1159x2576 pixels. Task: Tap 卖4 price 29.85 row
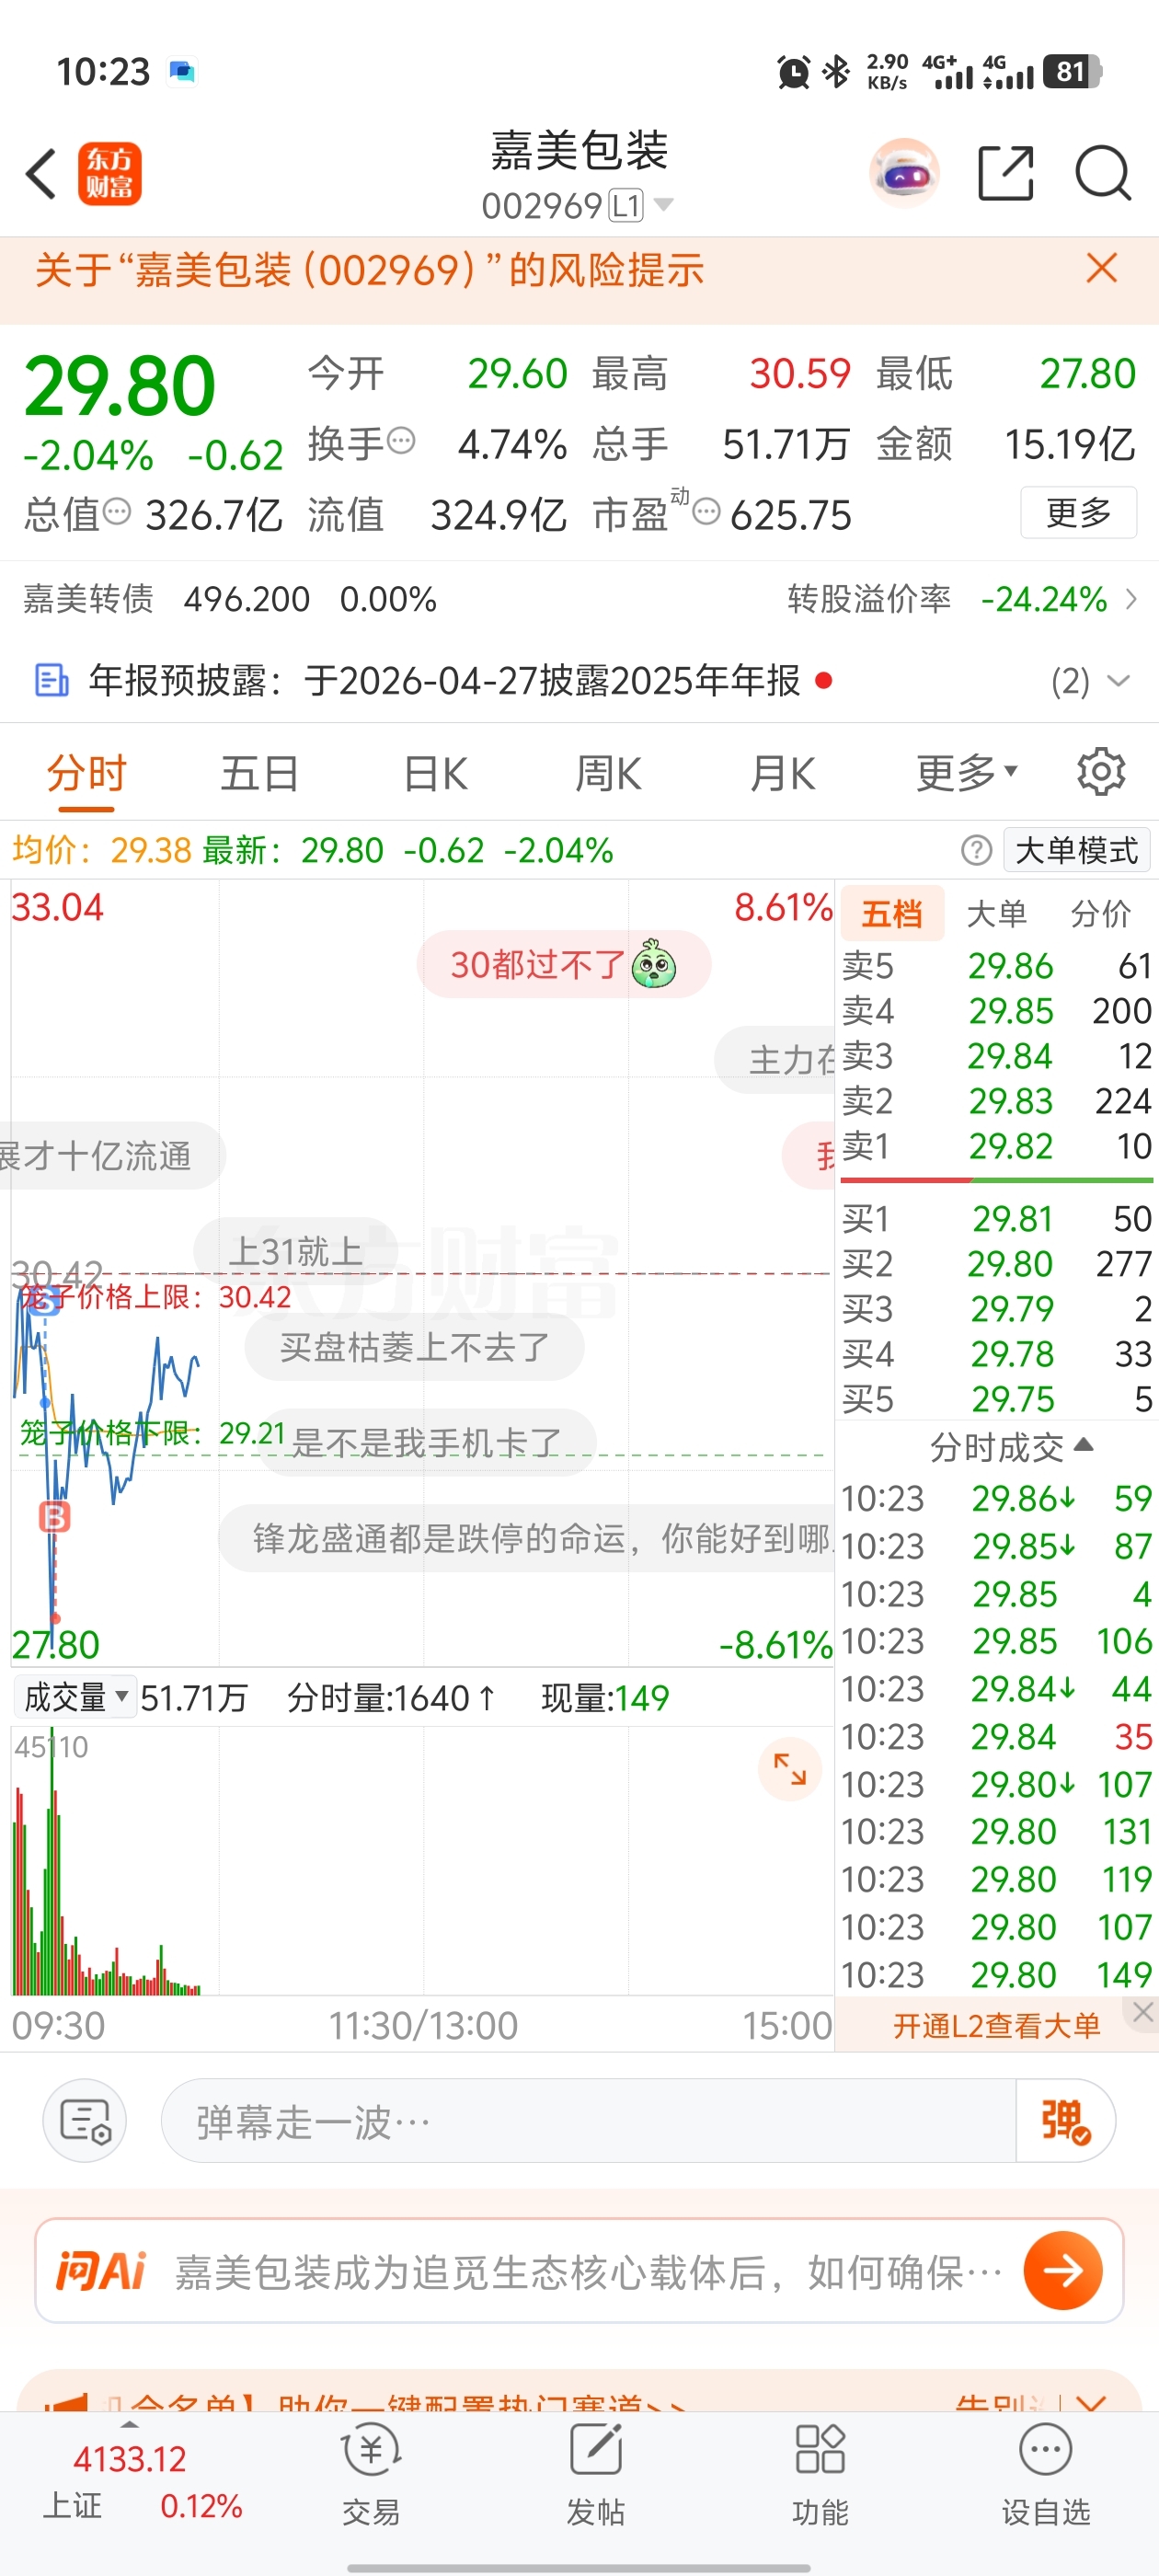[997, 1011]
